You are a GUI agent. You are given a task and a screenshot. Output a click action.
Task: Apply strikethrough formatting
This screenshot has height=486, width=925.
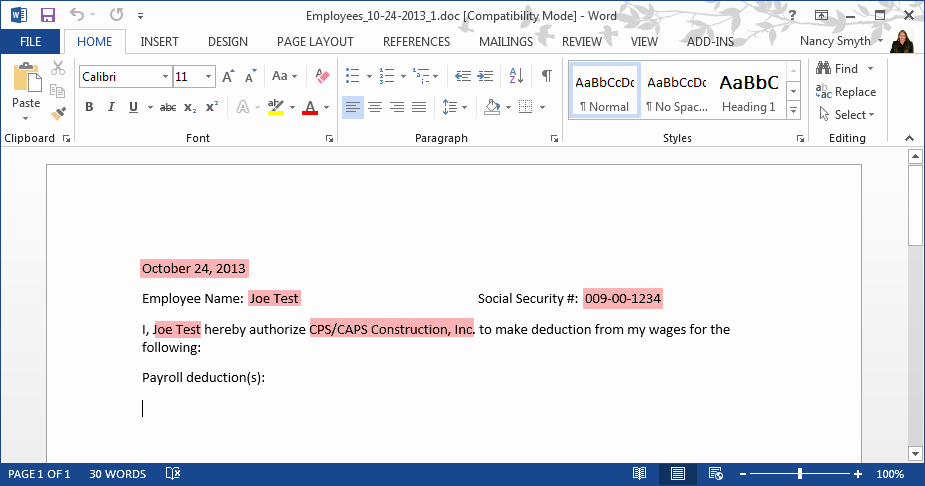[168, 107]
